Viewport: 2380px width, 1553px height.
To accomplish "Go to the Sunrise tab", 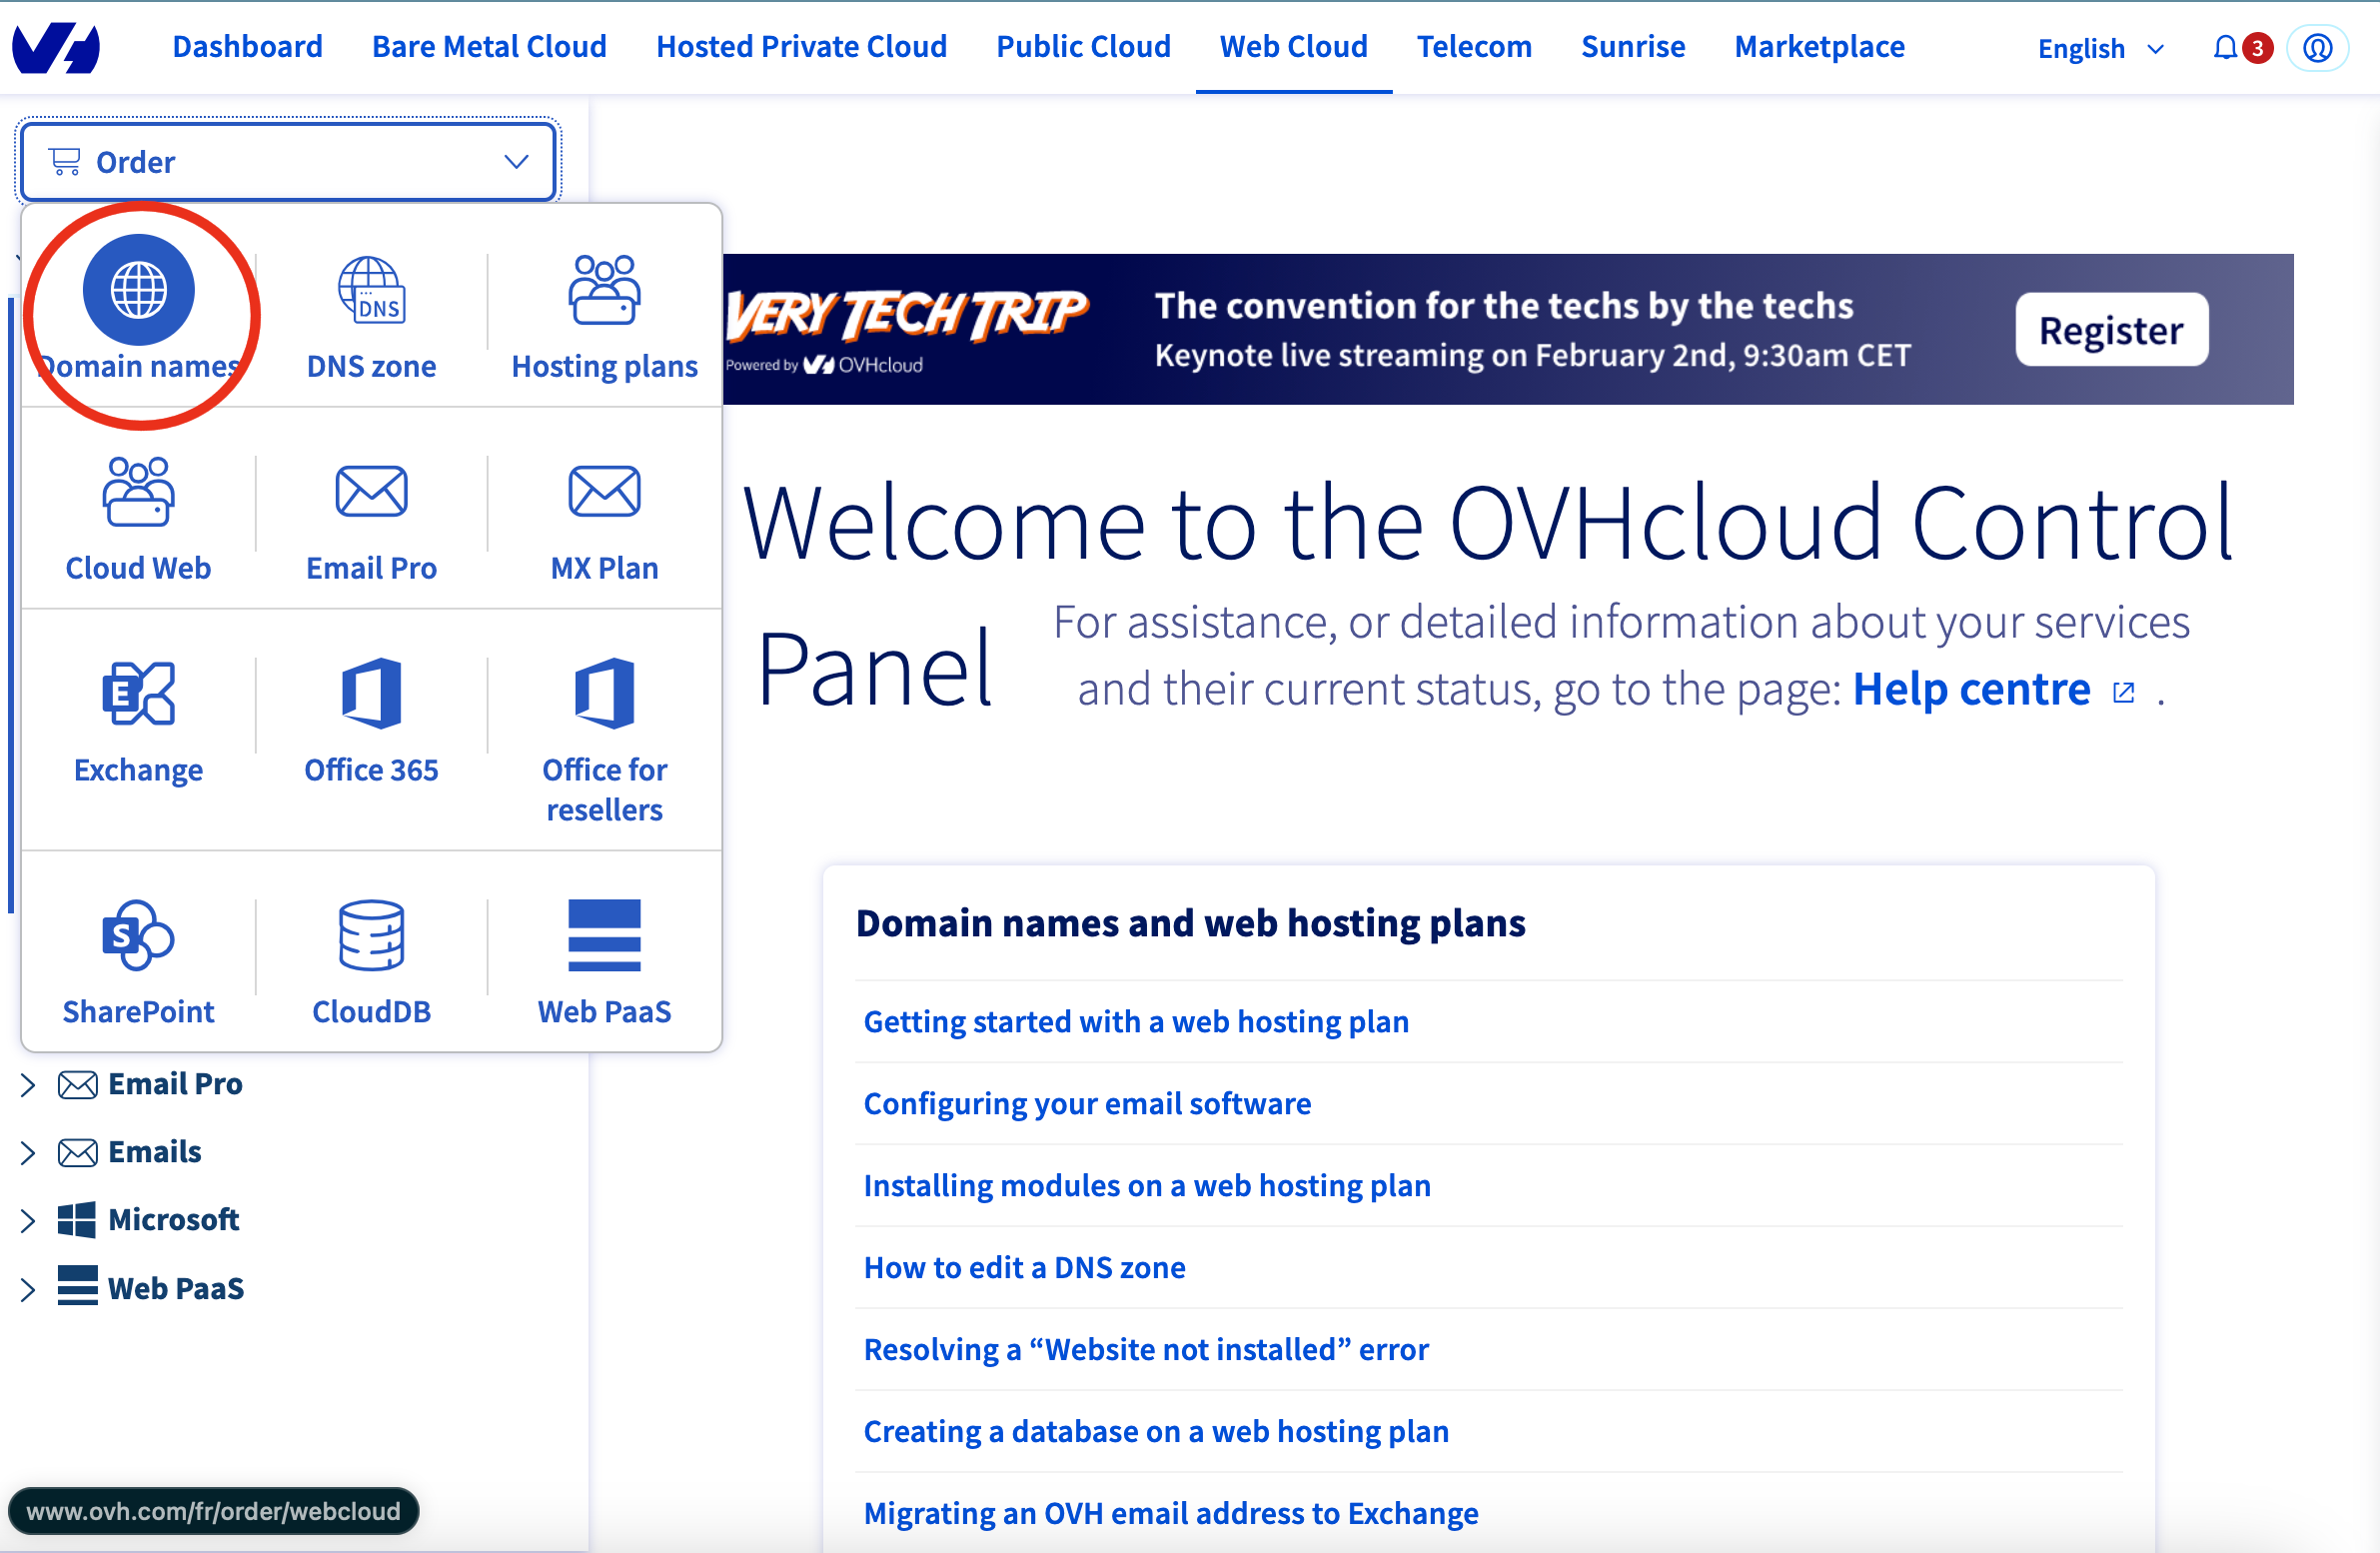I will pos(1632,46).
